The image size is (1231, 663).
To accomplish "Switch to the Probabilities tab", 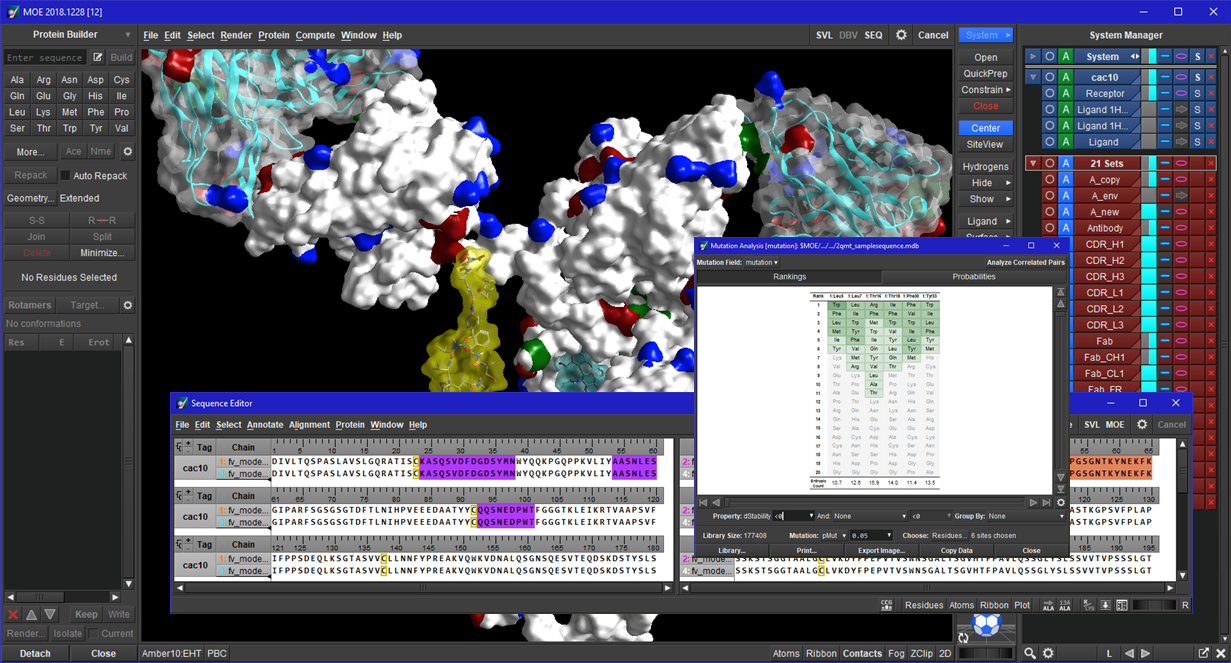I will (x=973, y=277).
